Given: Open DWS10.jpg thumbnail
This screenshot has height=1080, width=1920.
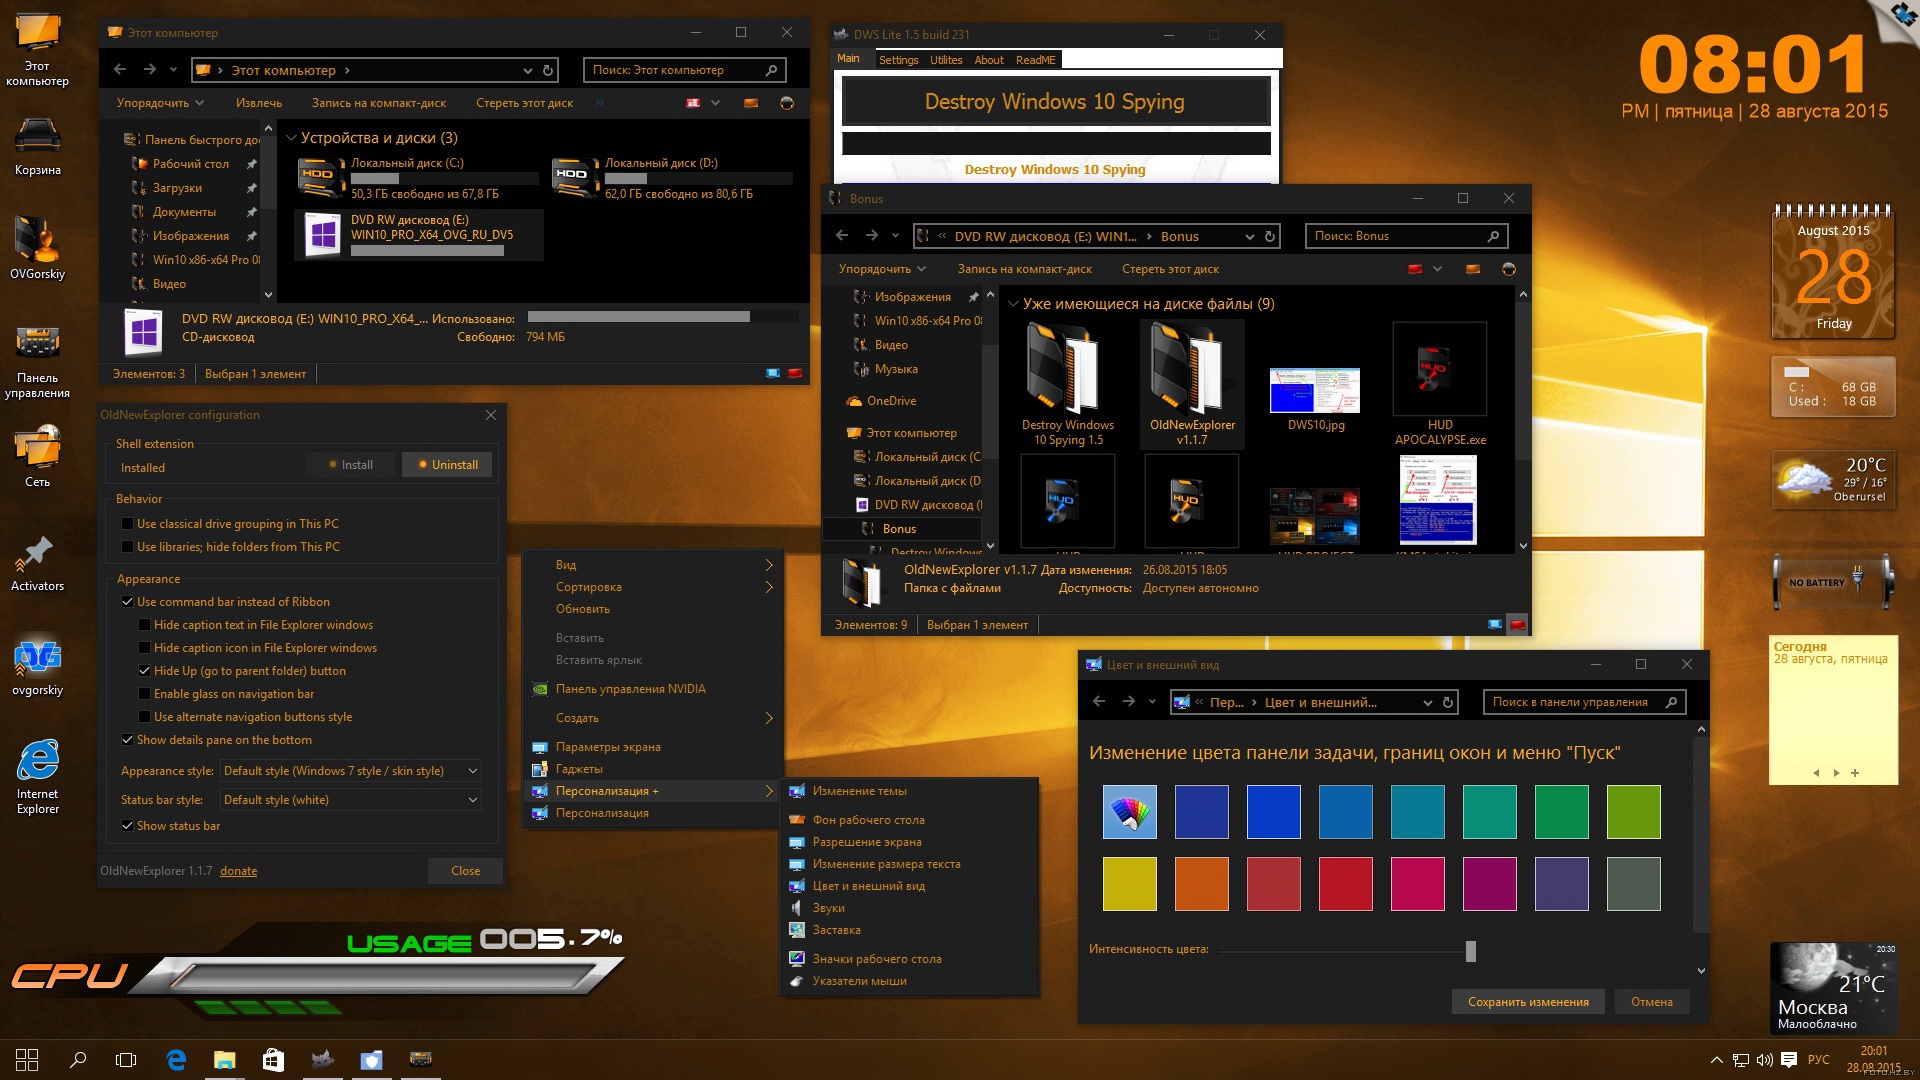Looking at the screenshot, I should (1315, 391).
